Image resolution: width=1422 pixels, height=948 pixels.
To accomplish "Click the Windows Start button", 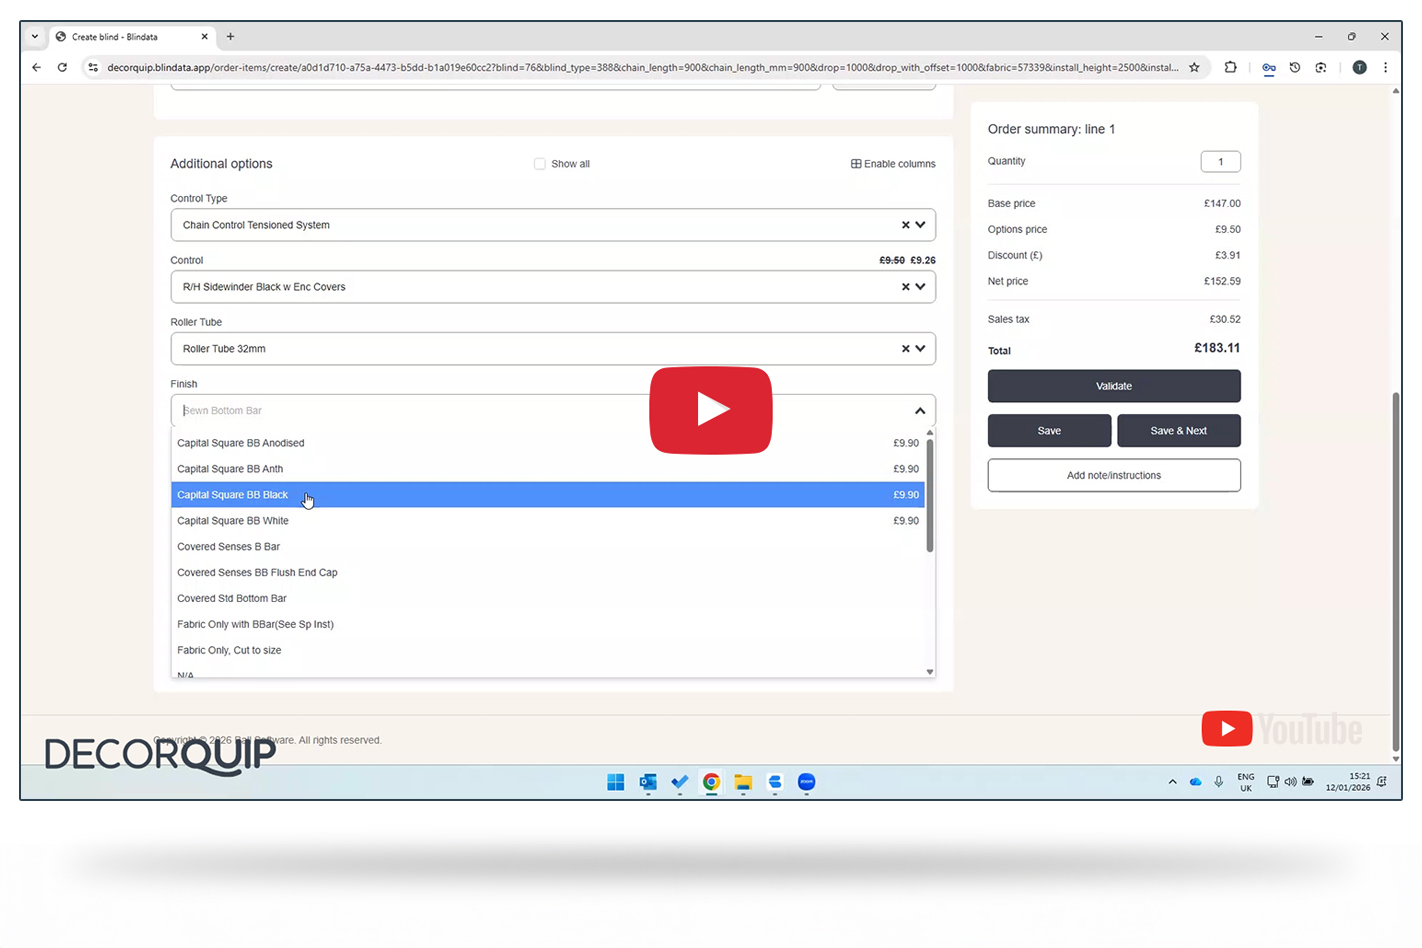I will pyautogui.click(x=616, y=782).
